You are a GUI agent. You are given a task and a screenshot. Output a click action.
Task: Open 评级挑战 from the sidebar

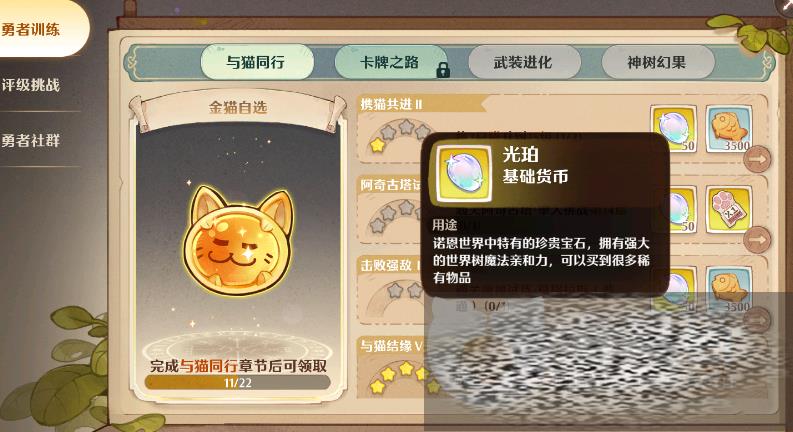[31, 84]
